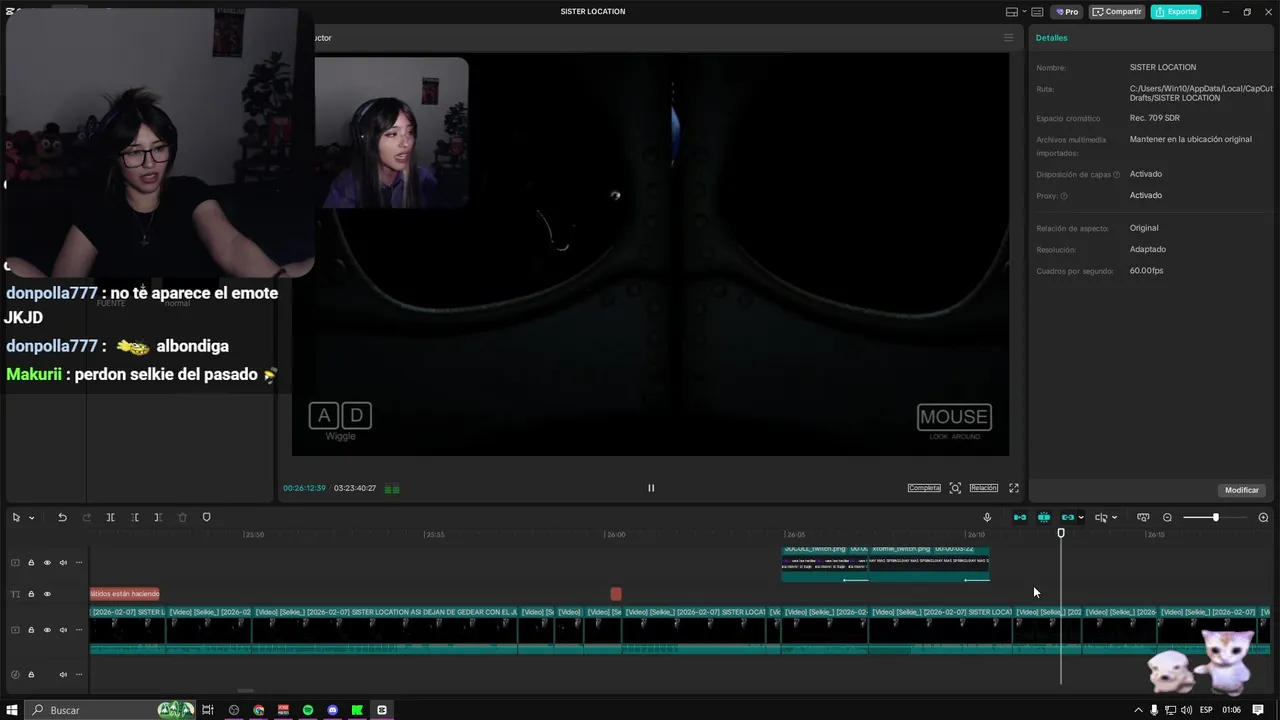The image size is (1280, 720).
Task: Select the clip 'ASI DEJAN DE GEDEAR CON EL'
Action: pyautogui.click(x=385, y=631)
